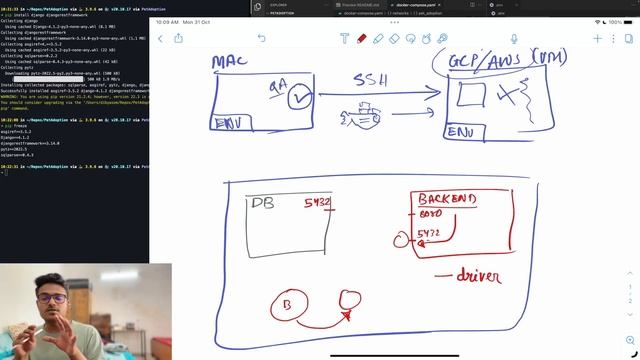Open the three-dot more options menu
This screenshot has height=360, width=640.
[613, 39]
